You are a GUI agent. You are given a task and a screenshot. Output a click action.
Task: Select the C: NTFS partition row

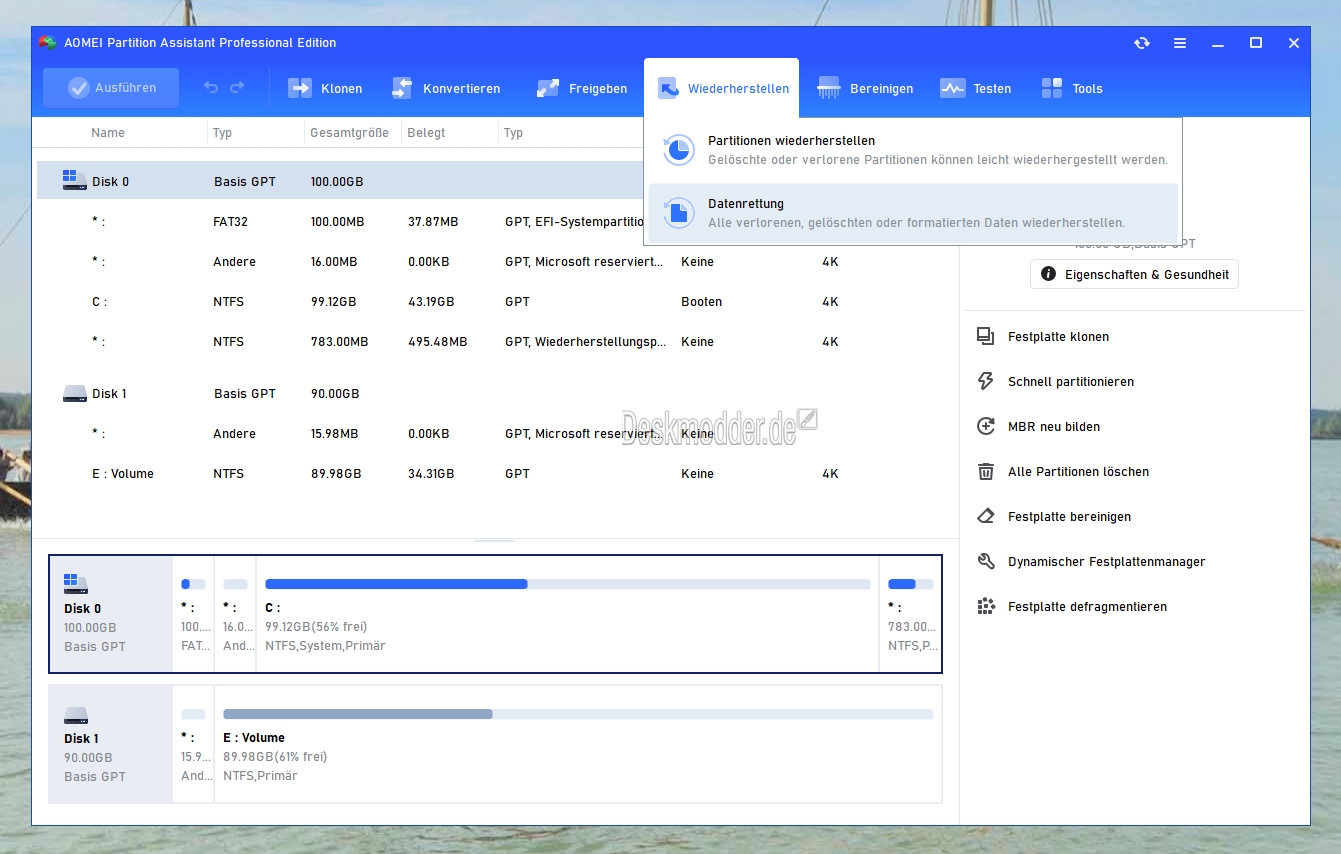tap(496, 301)
